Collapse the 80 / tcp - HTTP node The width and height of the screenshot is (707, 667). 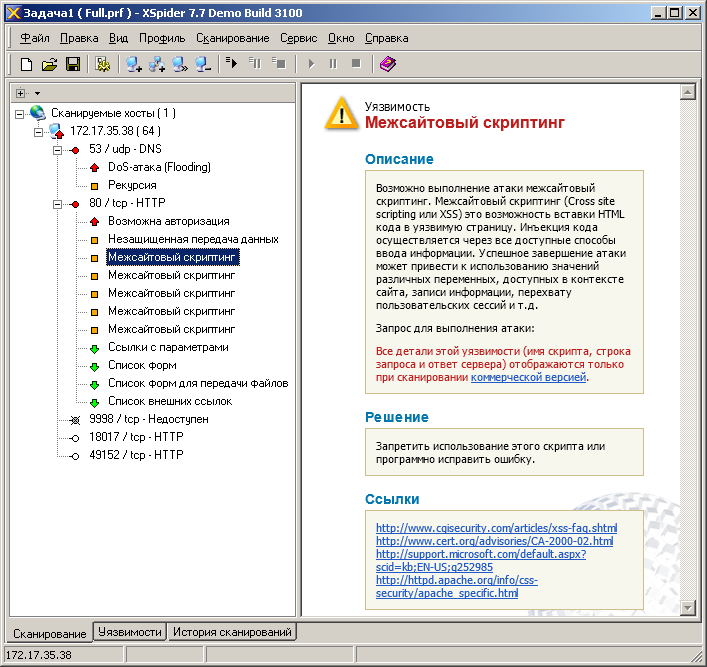pyautogui.click(x=57, y=204)
